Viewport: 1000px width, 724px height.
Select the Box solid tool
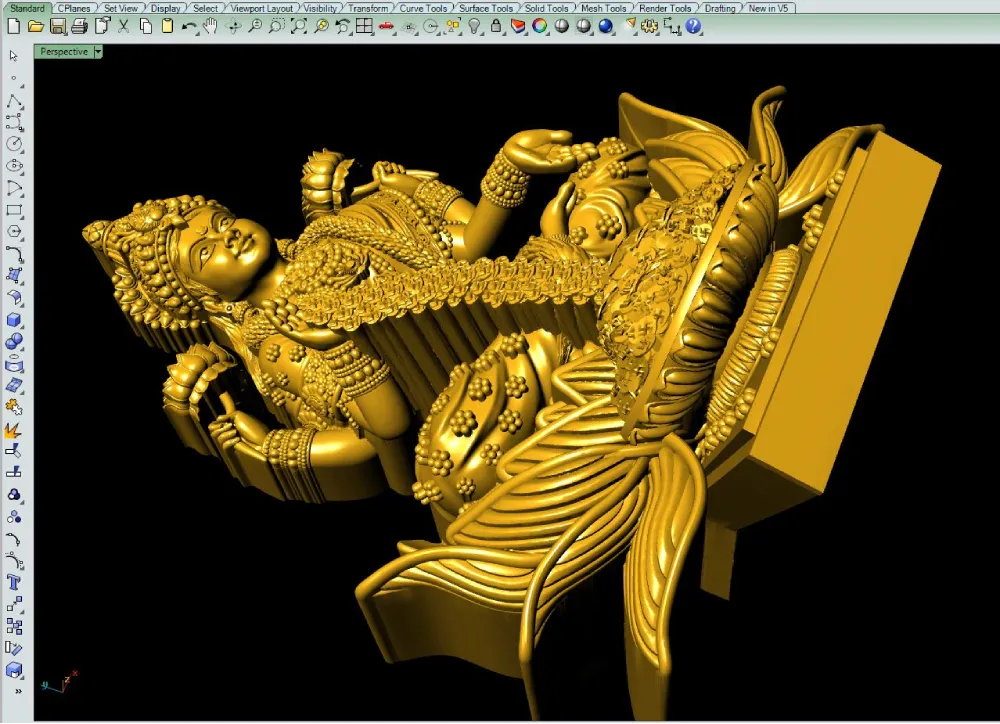[x=14, y=320]
